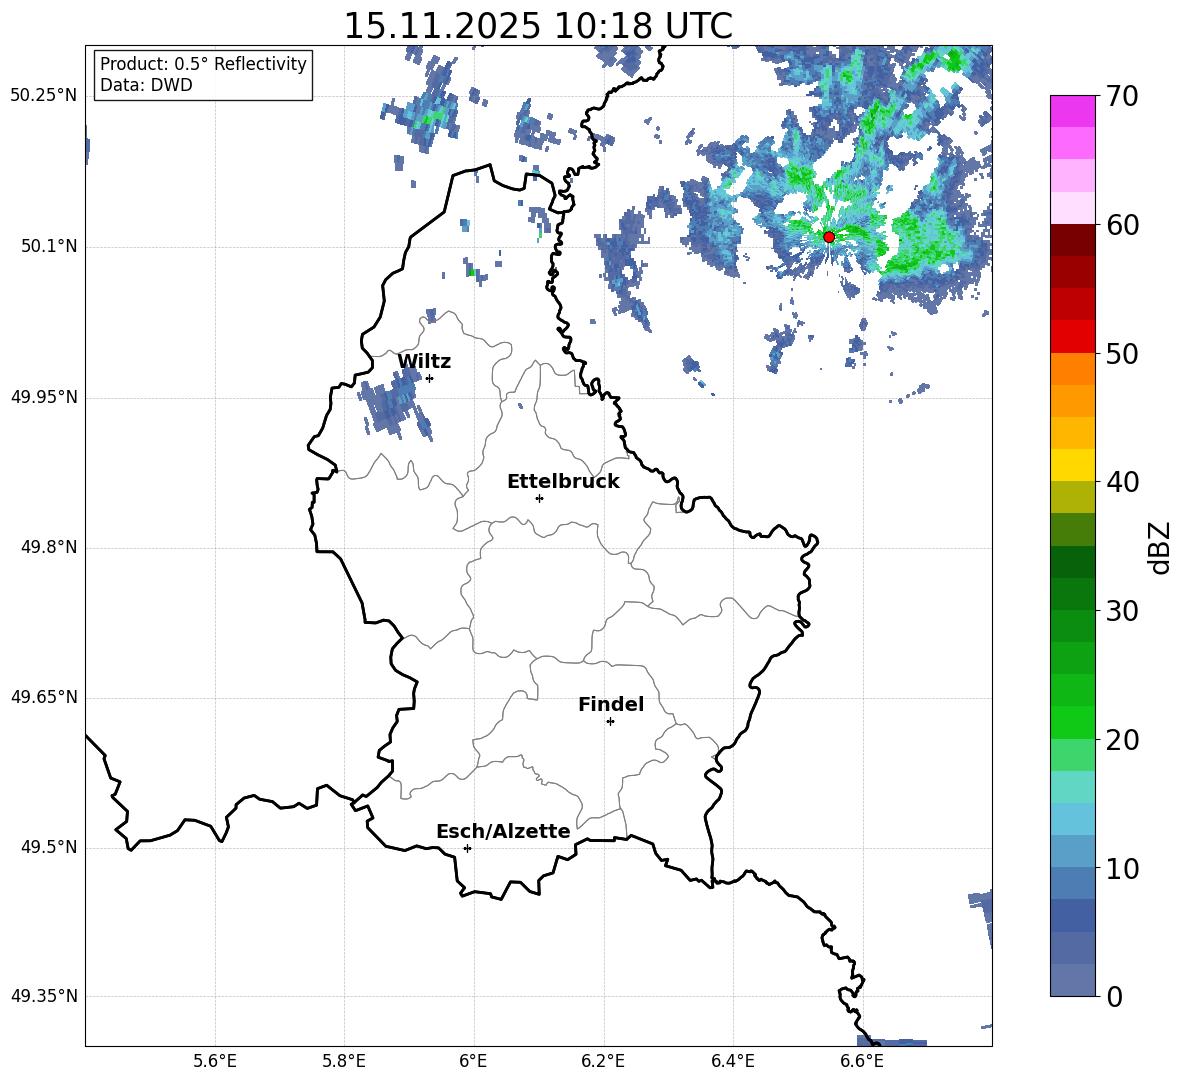Screen dimensions: 1184x1081
Task: Click the 49.8°N latitude label
Action: click(x=49, y=547)
